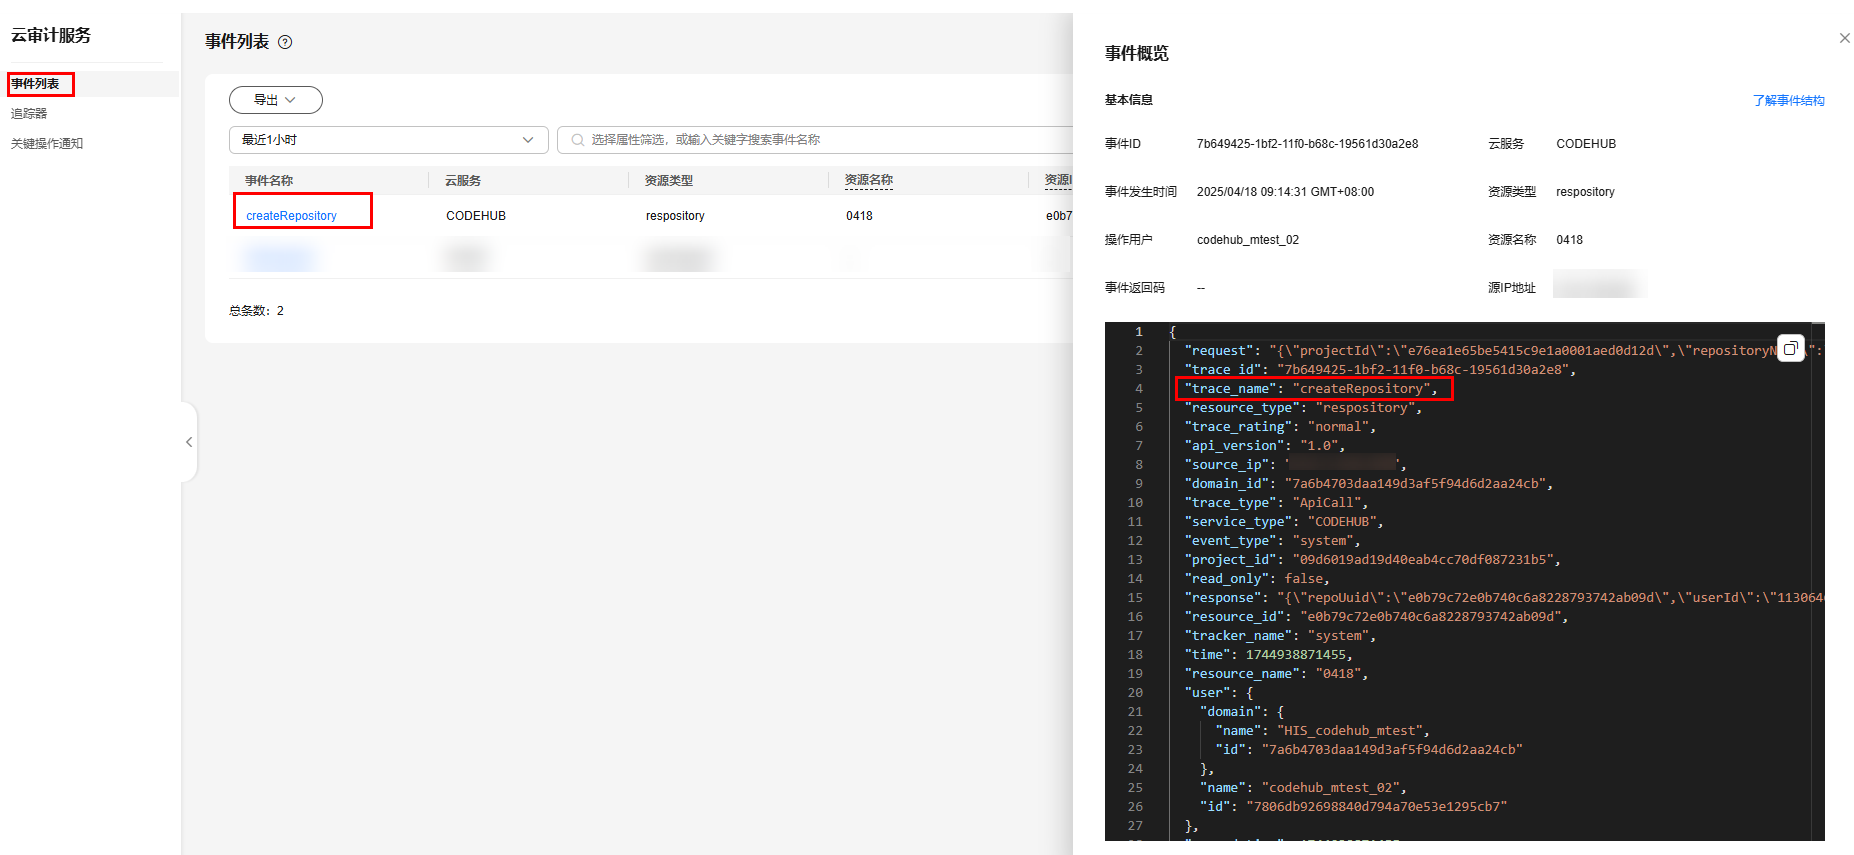This screenshot has width=1854, height=855.
Task: Click the search magnifier icon
Action: [577, 140]
